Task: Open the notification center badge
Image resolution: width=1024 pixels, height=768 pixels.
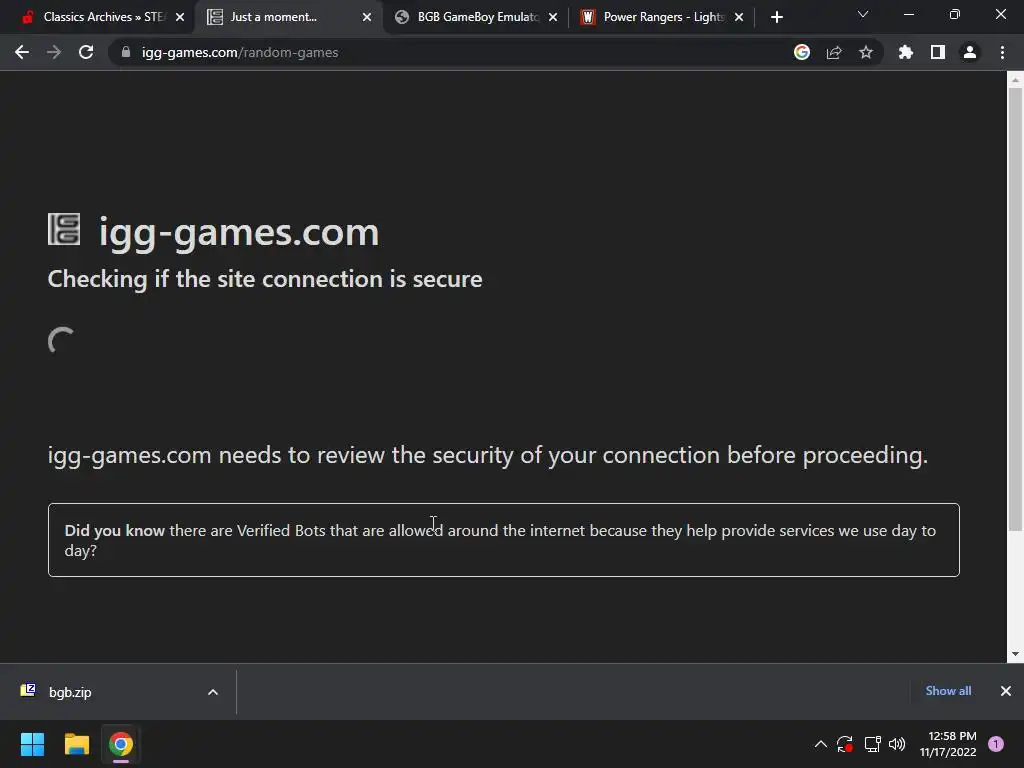Action: click(996, 744)
